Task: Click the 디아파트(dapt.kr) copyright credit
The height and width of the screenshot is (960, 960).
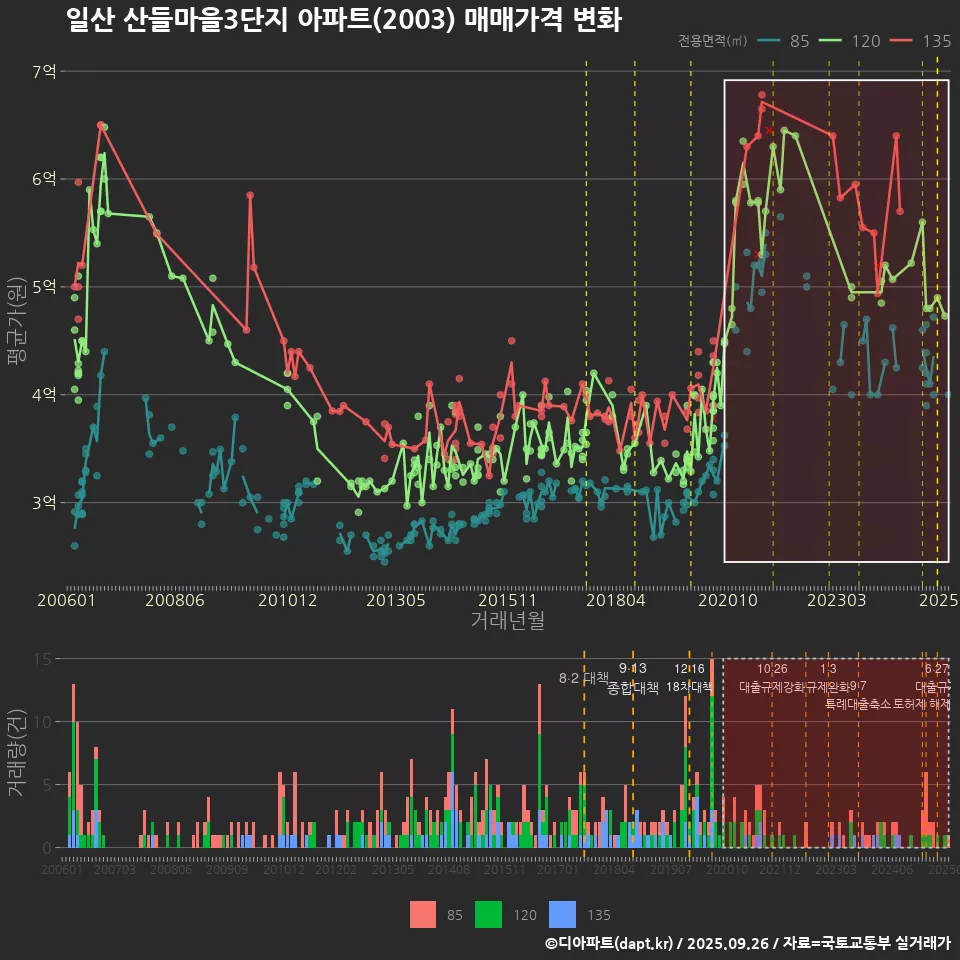Action: 609,943
